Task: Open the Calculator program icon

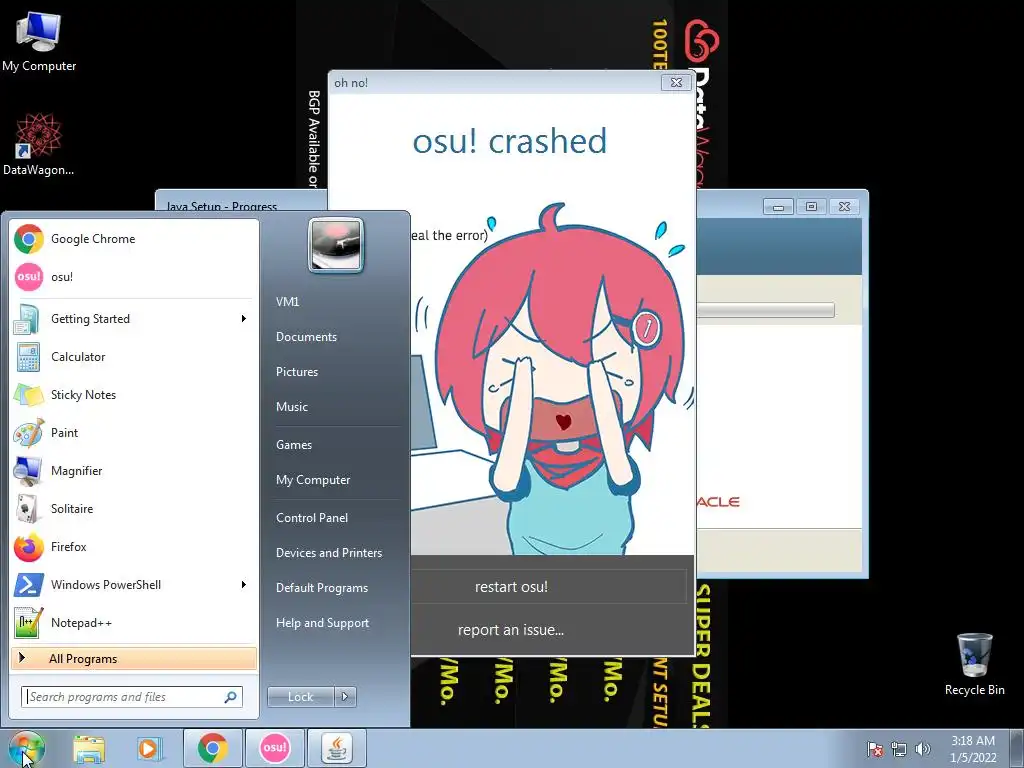Action: [29, 357]
